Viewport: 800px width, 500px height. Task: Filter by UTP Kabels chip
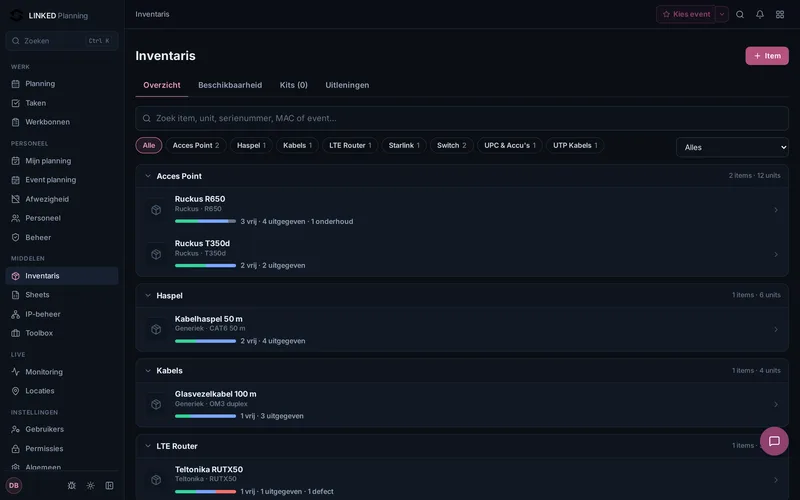[575, 145]
